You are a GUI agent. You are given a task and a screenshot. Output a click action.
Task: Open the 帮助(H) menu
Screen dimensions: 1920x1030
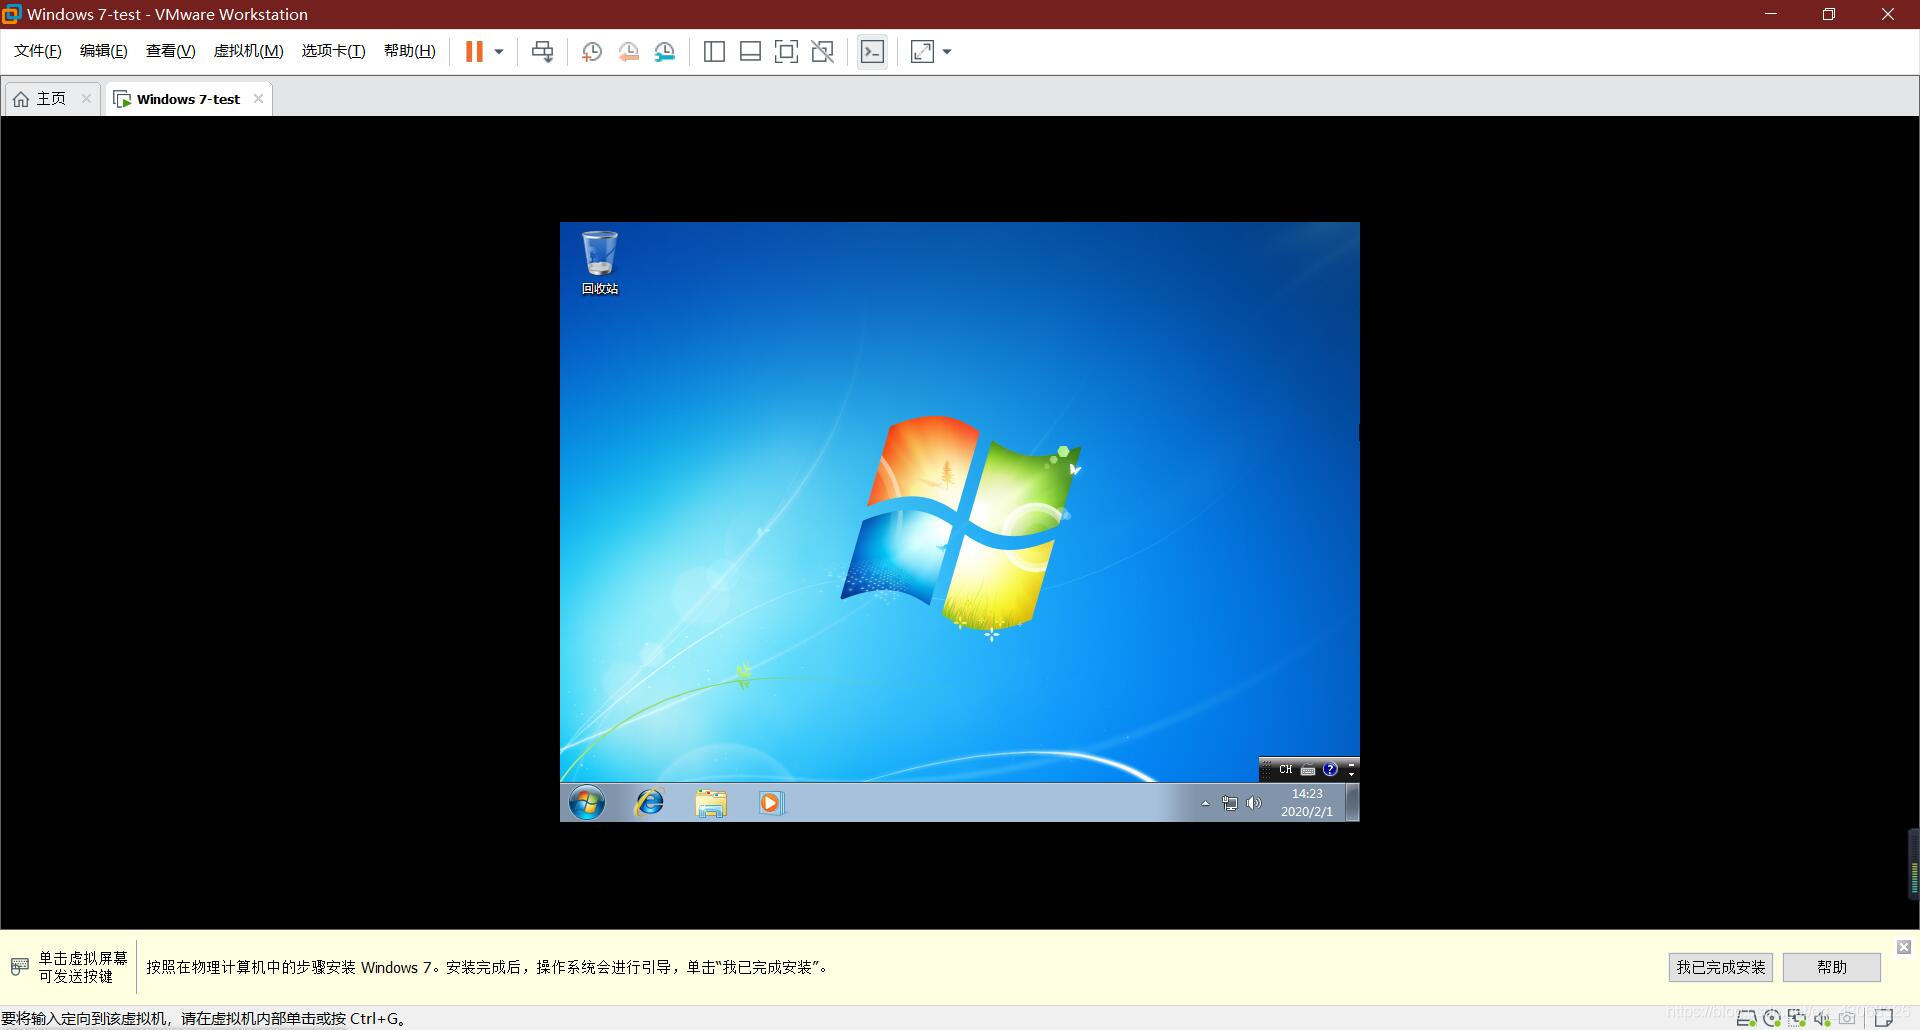[409, 51]
